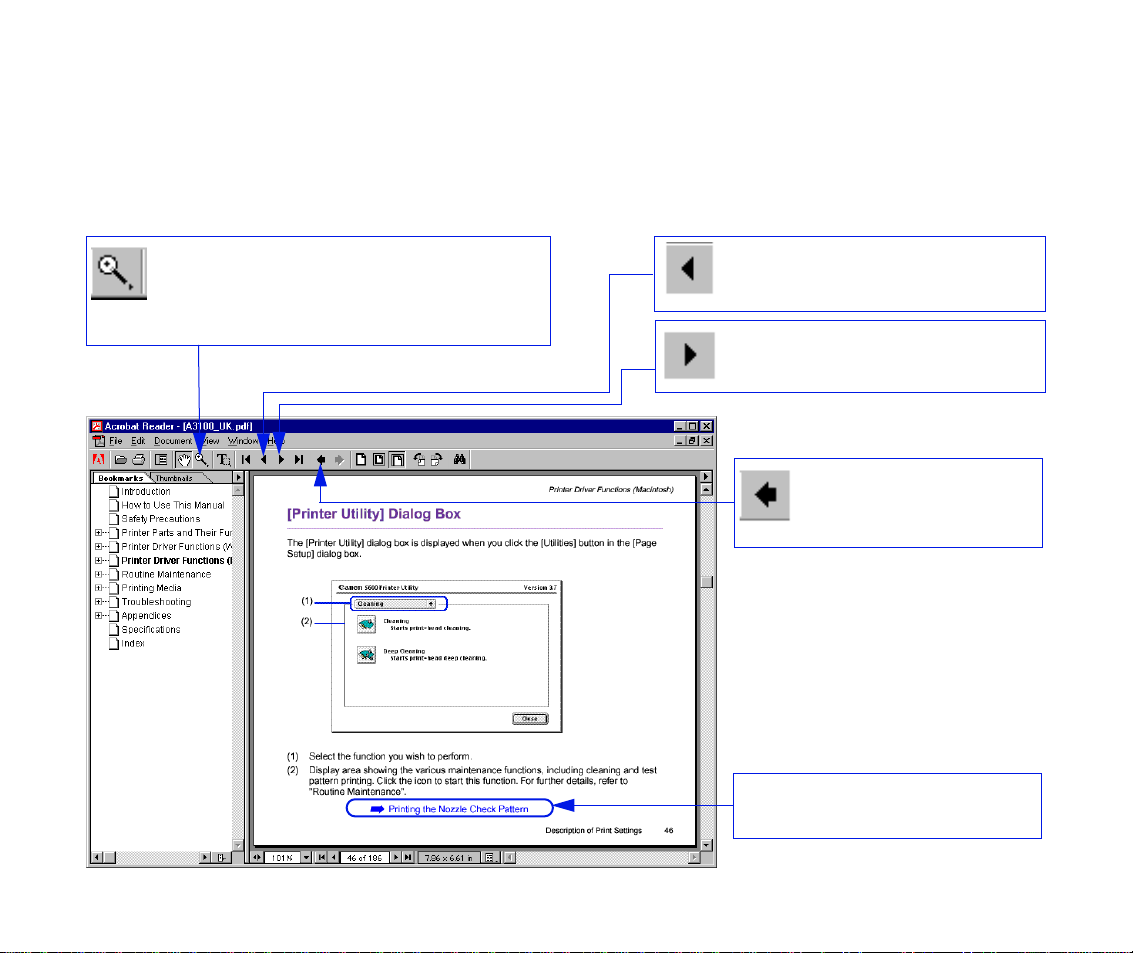Expand the Troubleshooting bookmark
Screen dimensions: 1133x953
99,602
